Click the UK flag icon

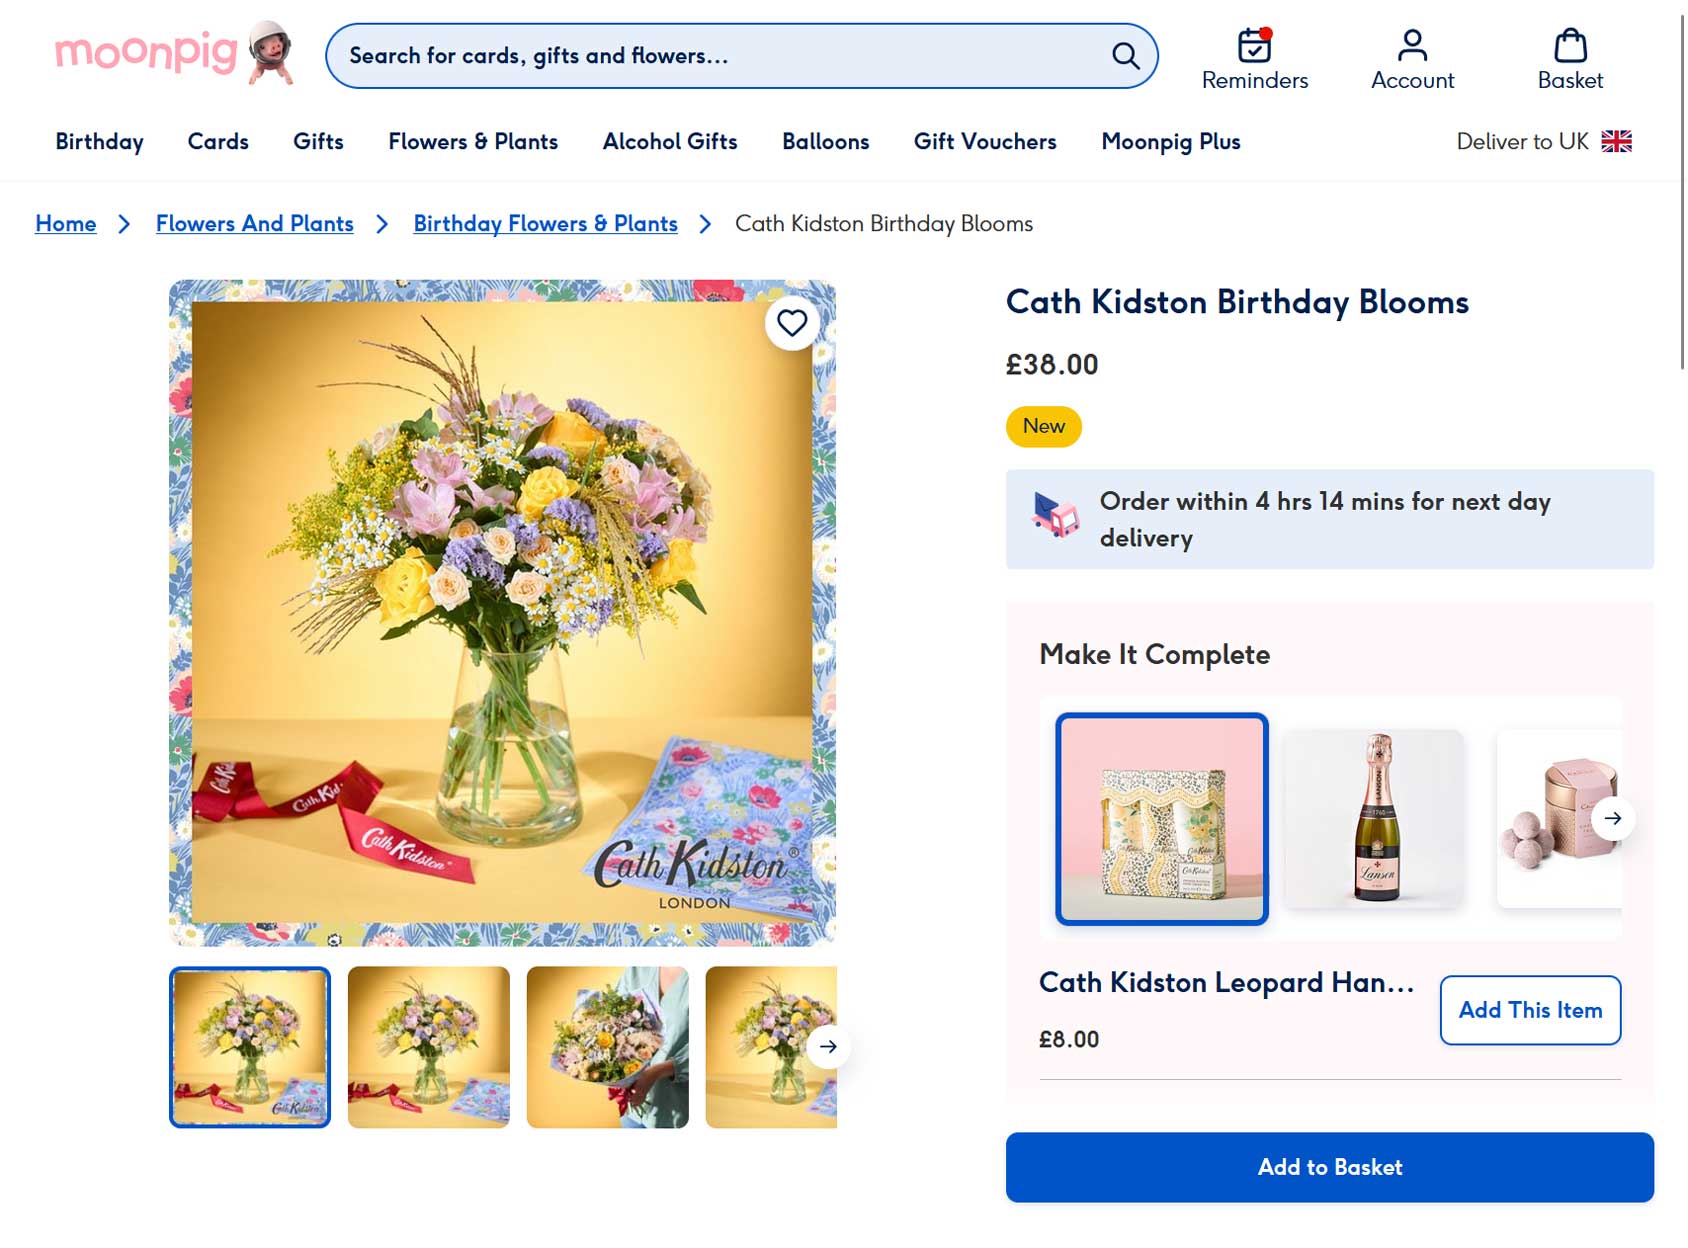point(1616,141)
